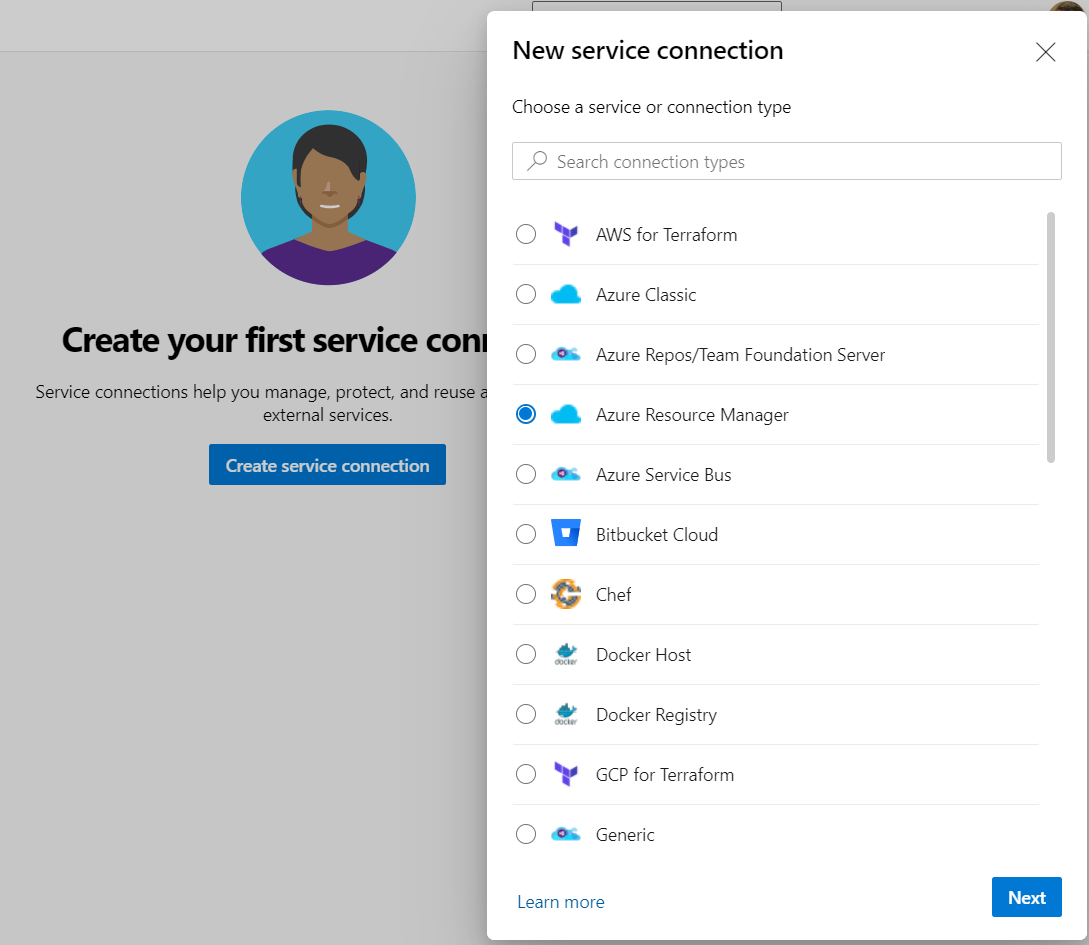Click the Terraform icon beside AWS for Terraform
The height and width of the screenshot is (945, 1089).
click(566, 235)
